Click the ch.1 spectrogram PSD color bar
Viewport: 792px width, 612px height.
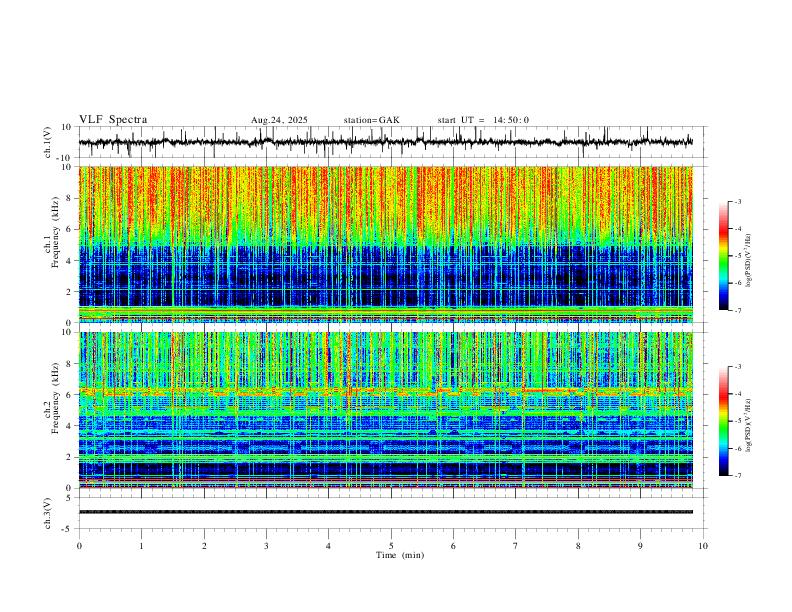[723, 256]
